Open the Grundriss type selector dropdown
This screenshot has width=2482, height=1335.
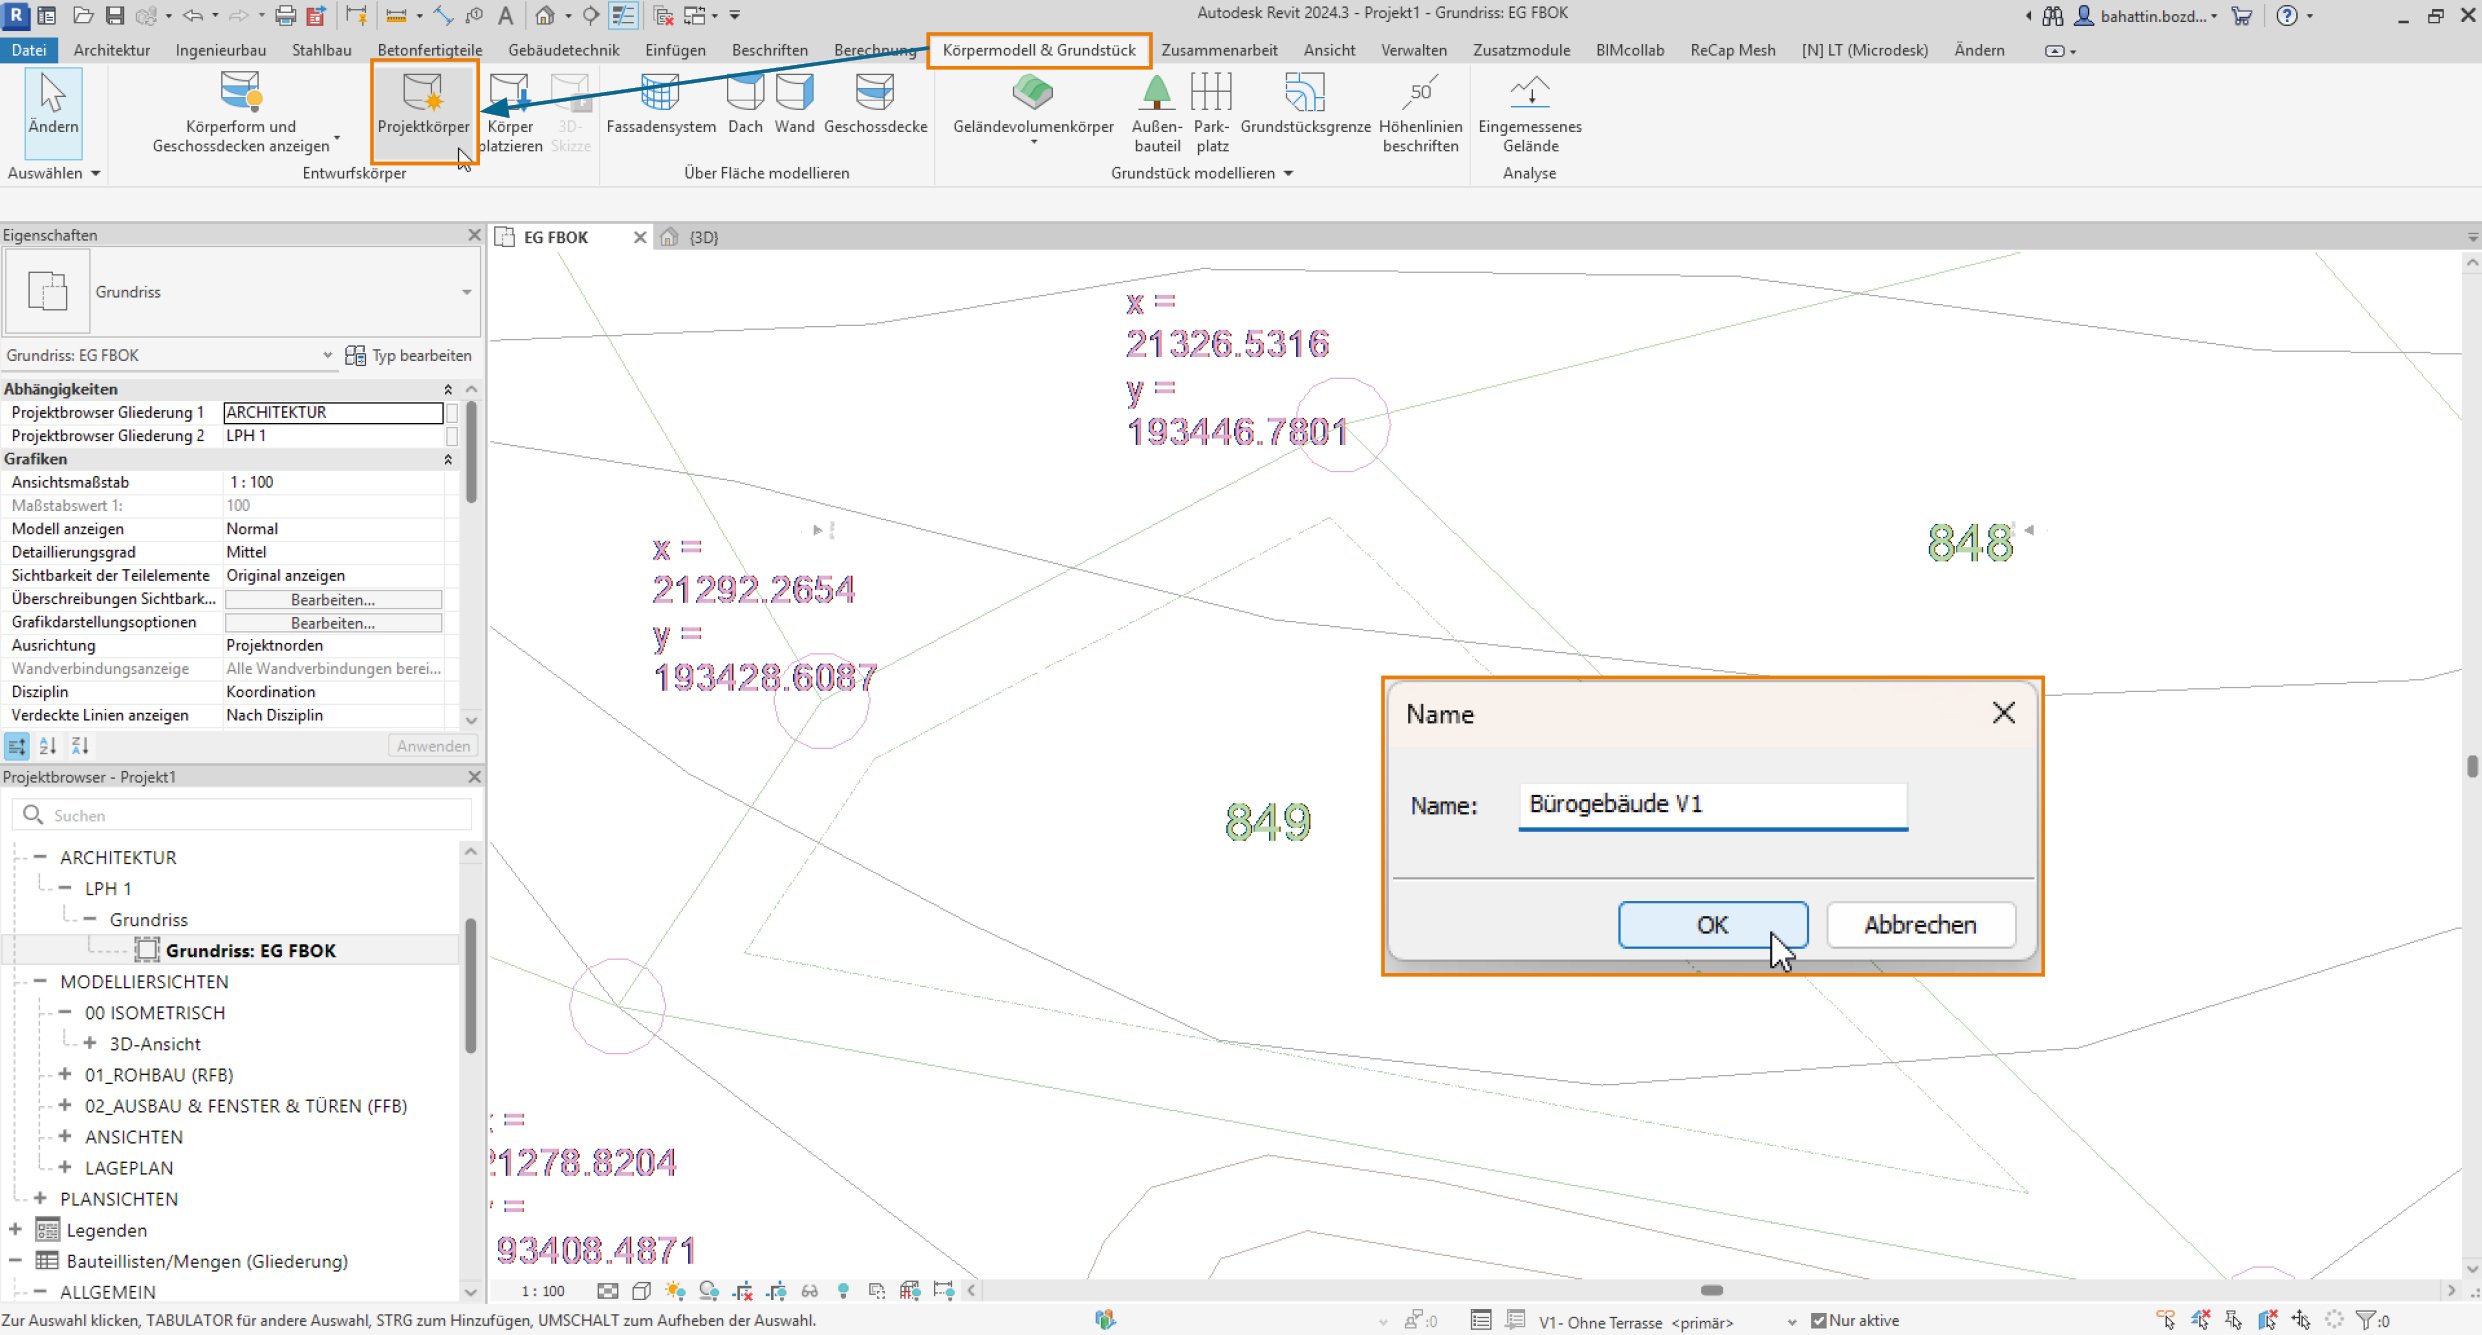point(467,292)
